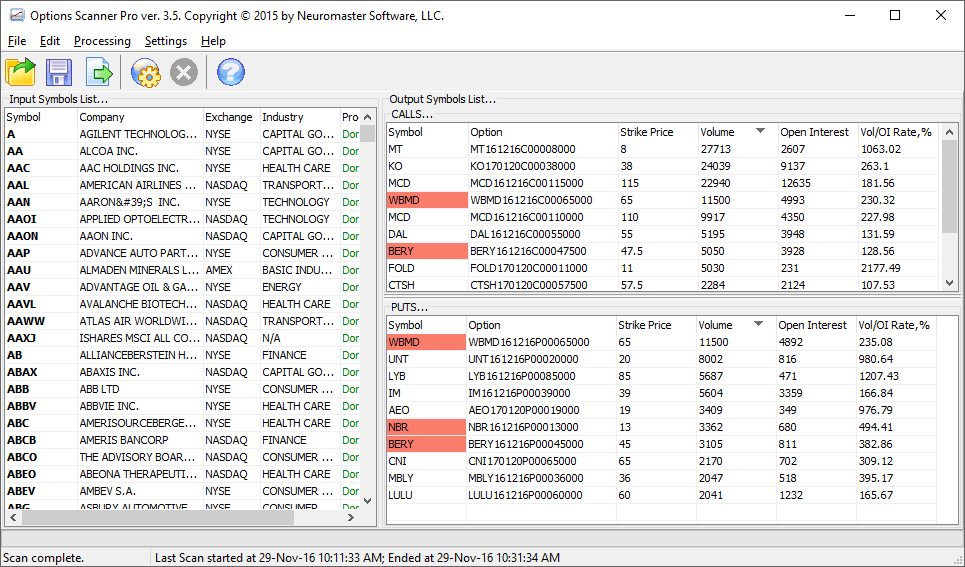The image size is (965, 567).
Task: Select CTSH symbol in CALLS list
Action: 401,285
